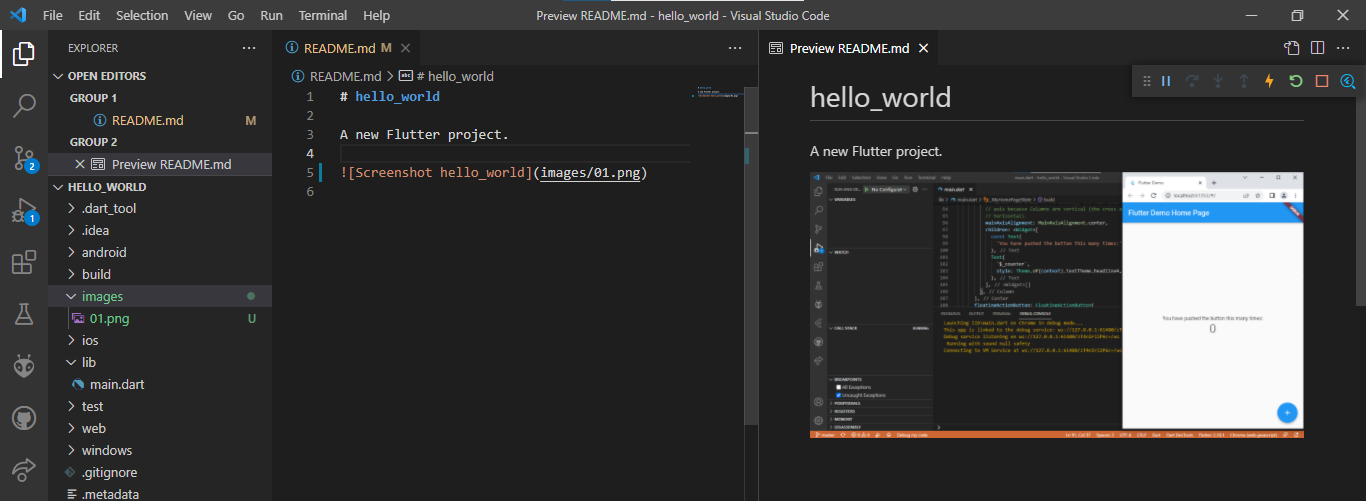This screenshot has width=1366, height=501.
Task: Split the preview editor to the right
Action: click(1317, 48)
